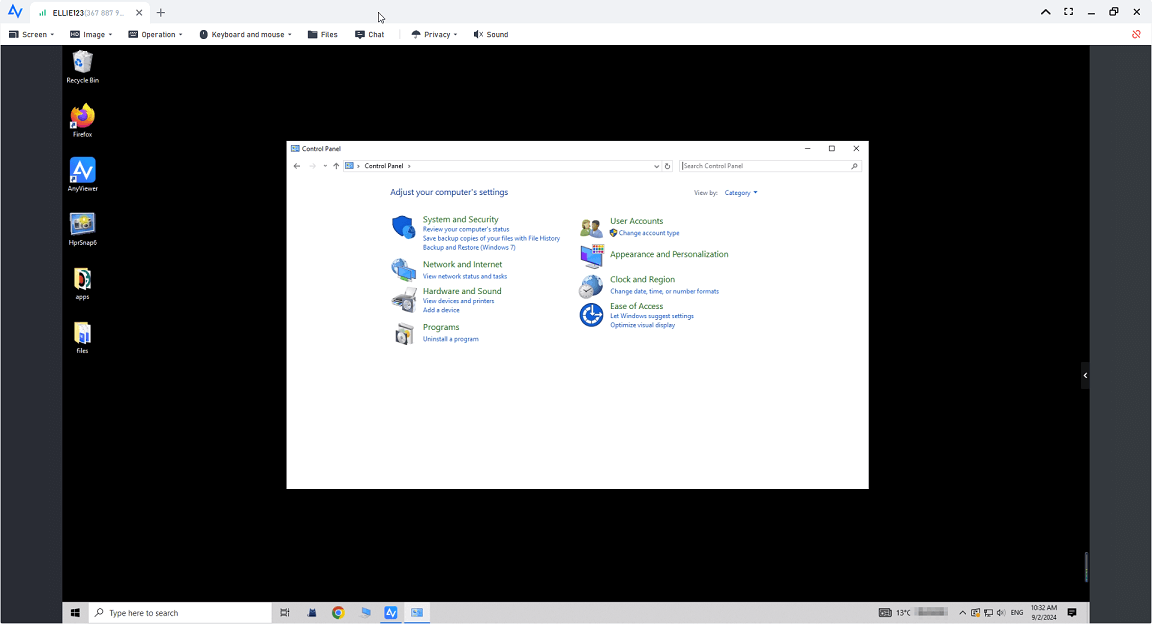Screen dimensions: 1152x624
Task: Click the Clock and Region icon
Action: (591, 287)
